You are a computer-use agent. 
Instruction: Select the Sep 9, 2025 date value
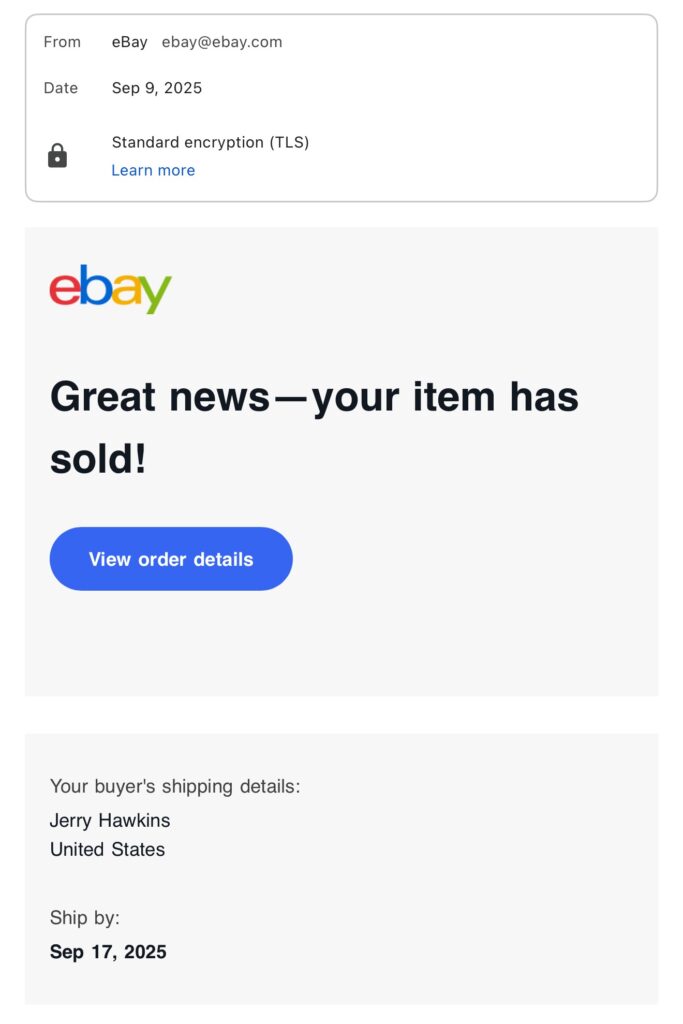(157, 88)
